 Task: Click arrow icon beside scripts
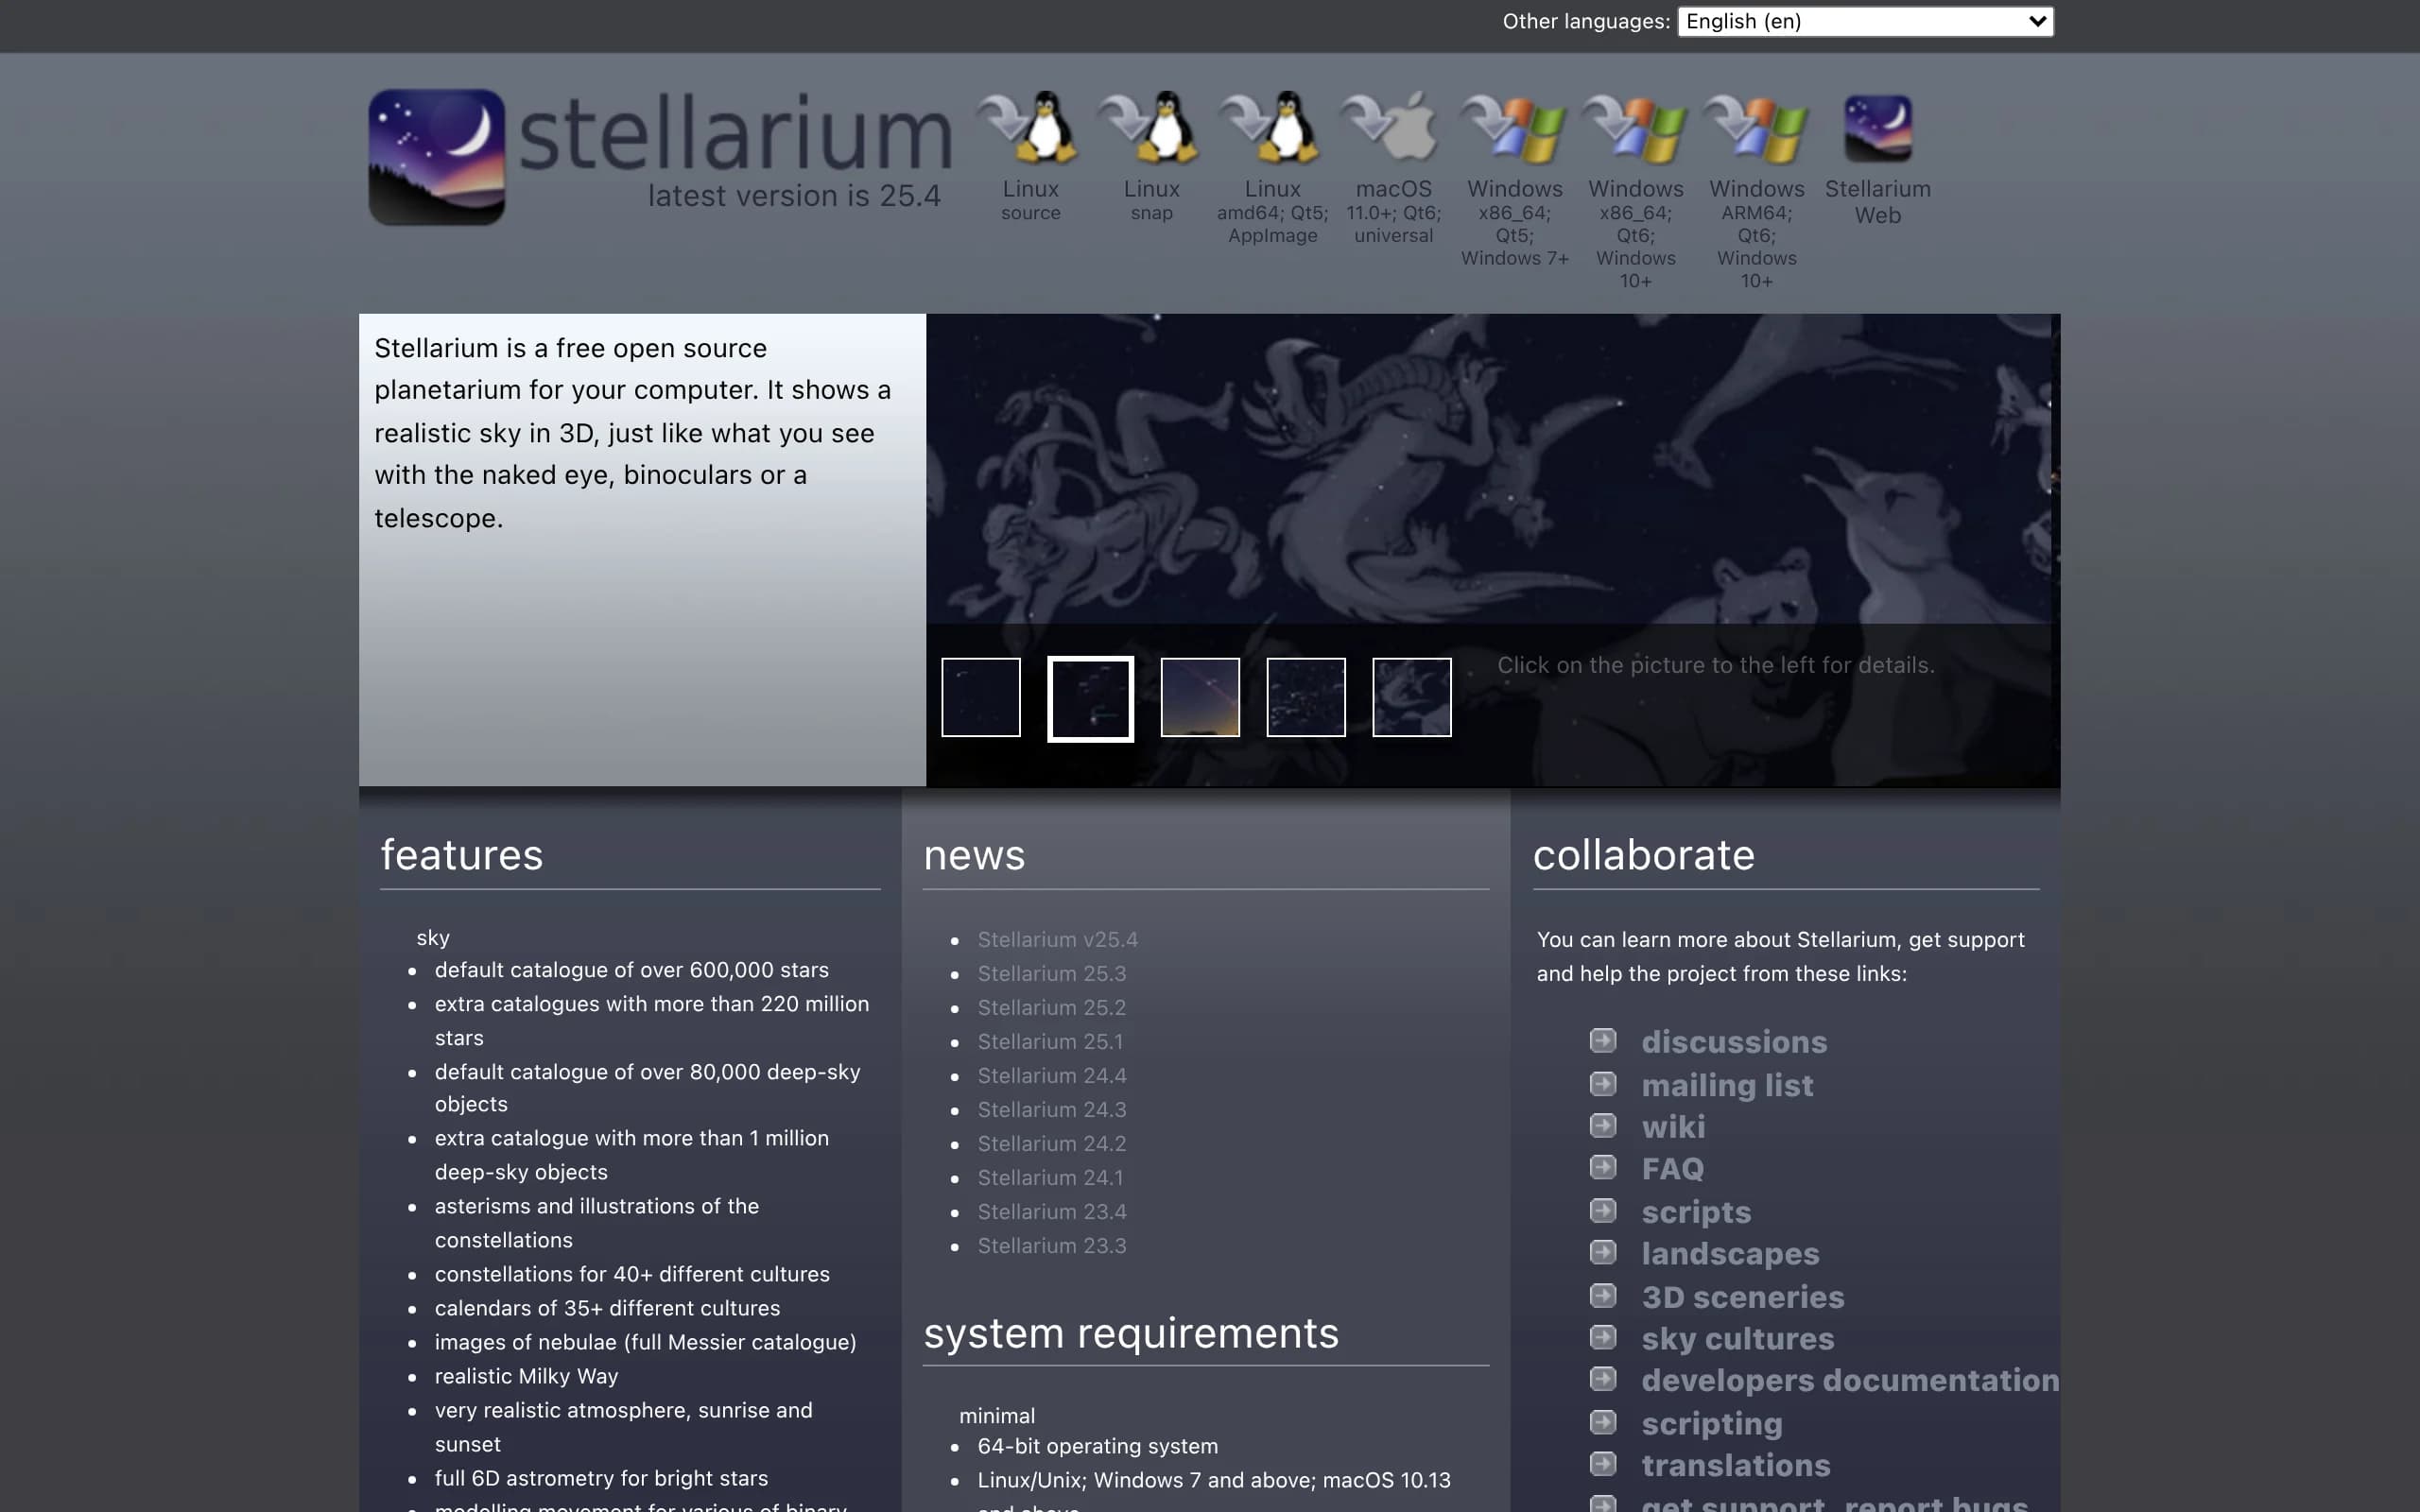pos(1603,1211)
